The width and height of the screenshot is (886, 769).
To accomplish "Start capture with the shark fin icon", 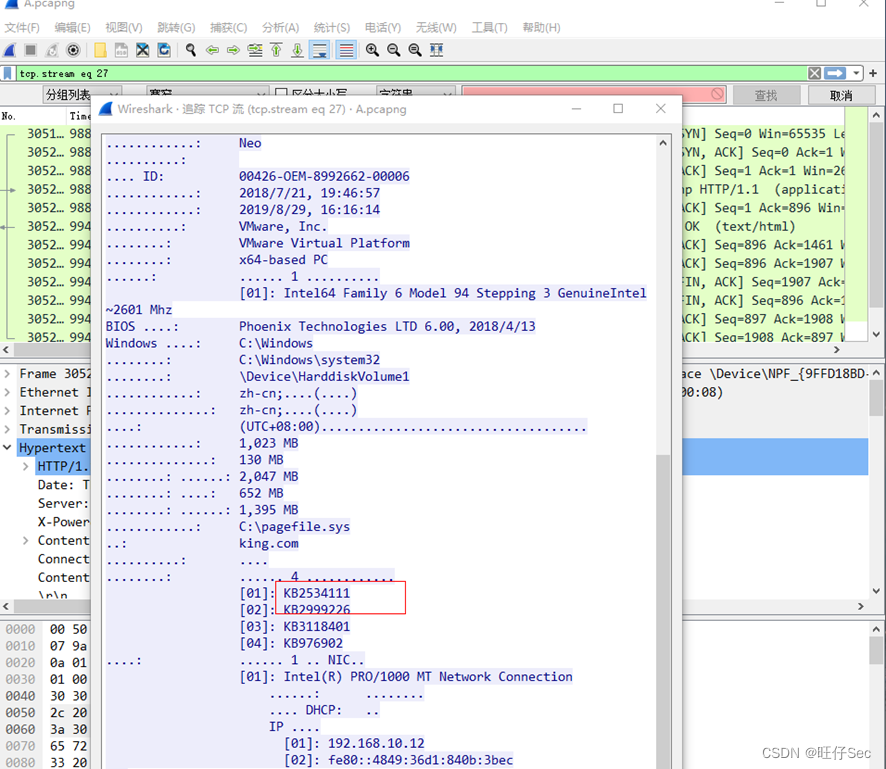I will click(10, 50).
